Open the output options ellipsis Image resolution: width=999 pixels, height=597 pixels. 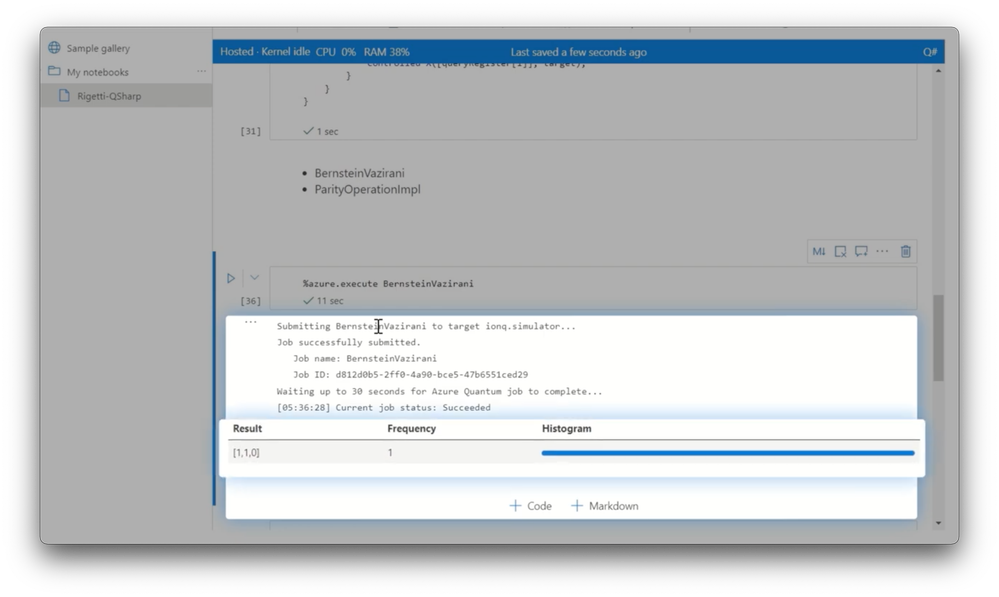tap(250, 322)
